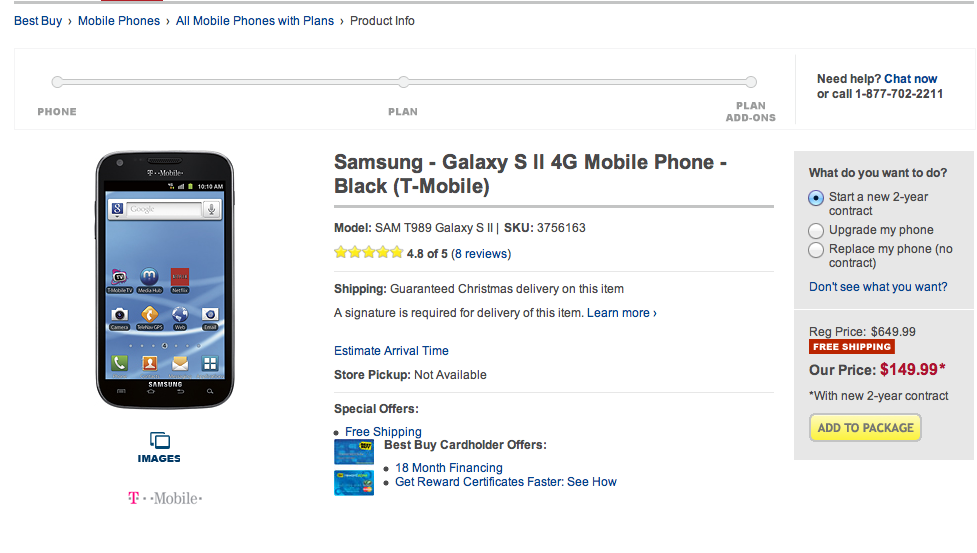This screenshot has width=977, height=553.
Task: Open Don't see what you want link
Action: pos(878,287)
